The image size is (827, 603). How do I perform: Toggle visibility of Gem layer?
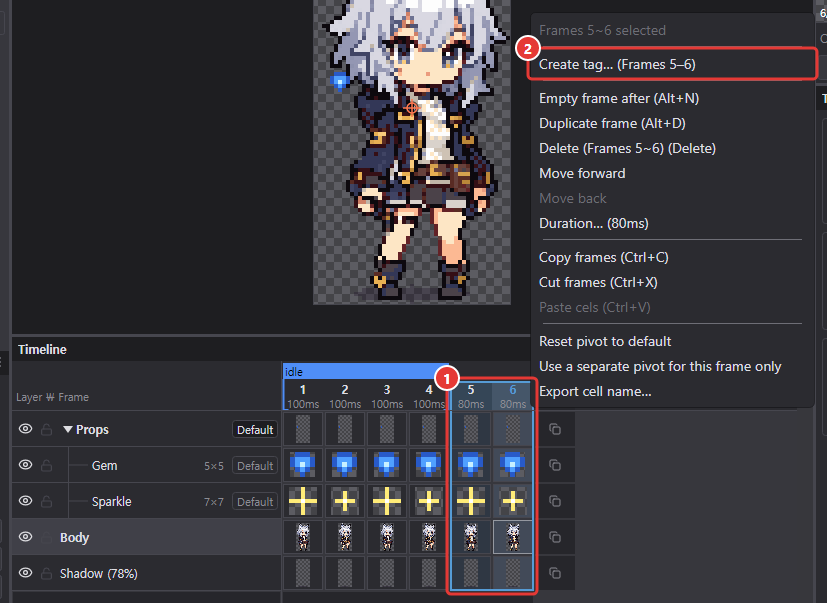point(25,465)
